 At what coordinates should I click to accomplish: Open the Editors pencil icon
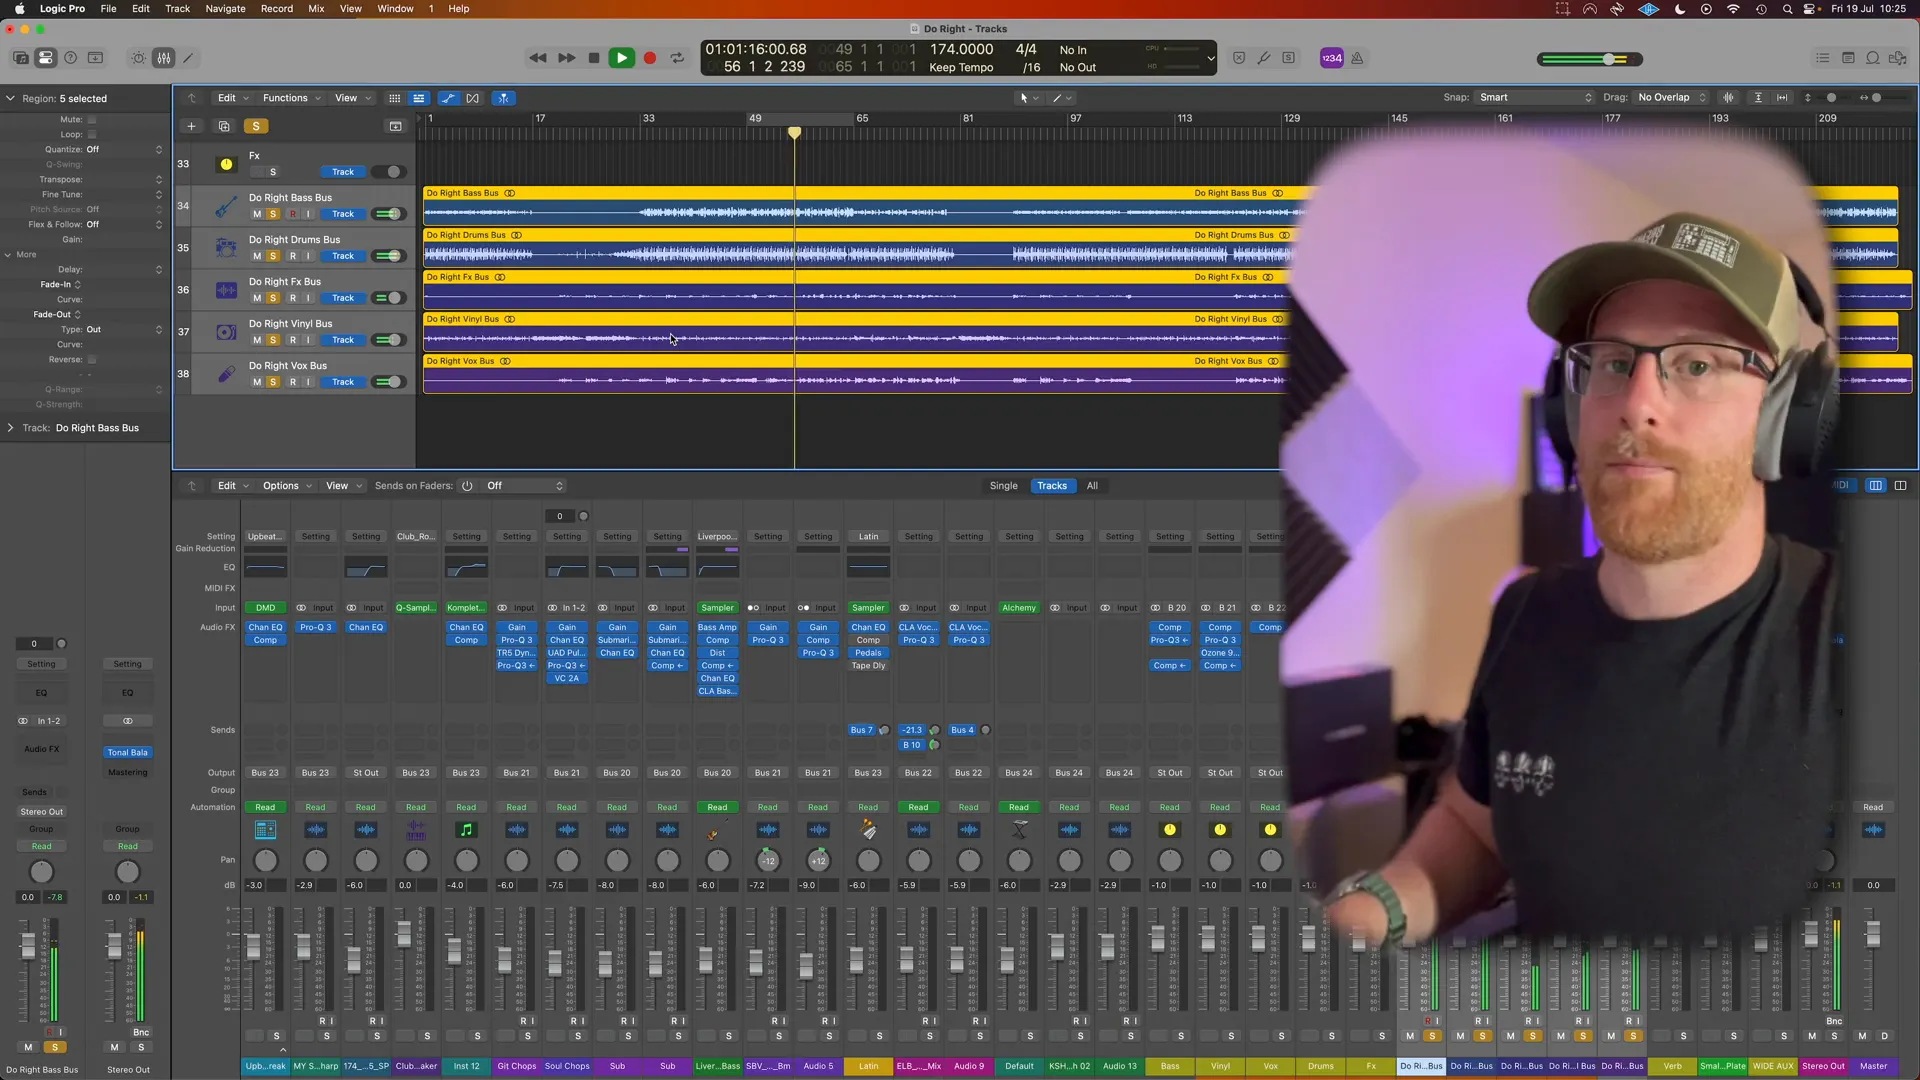[188, 58]
